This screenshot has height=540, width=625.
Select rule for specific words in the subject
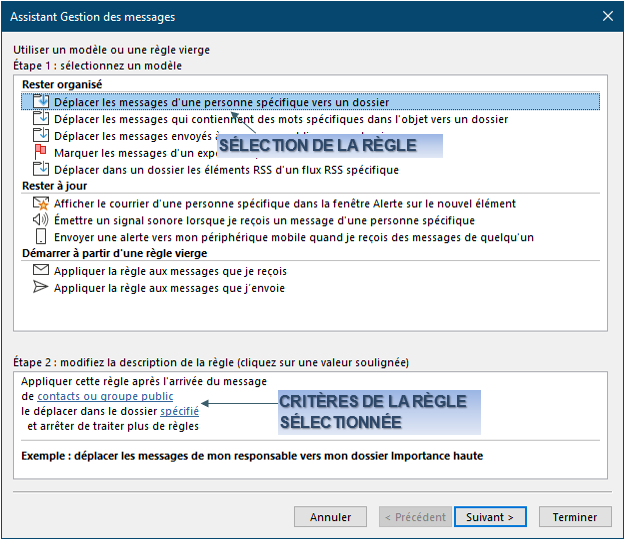280,119
